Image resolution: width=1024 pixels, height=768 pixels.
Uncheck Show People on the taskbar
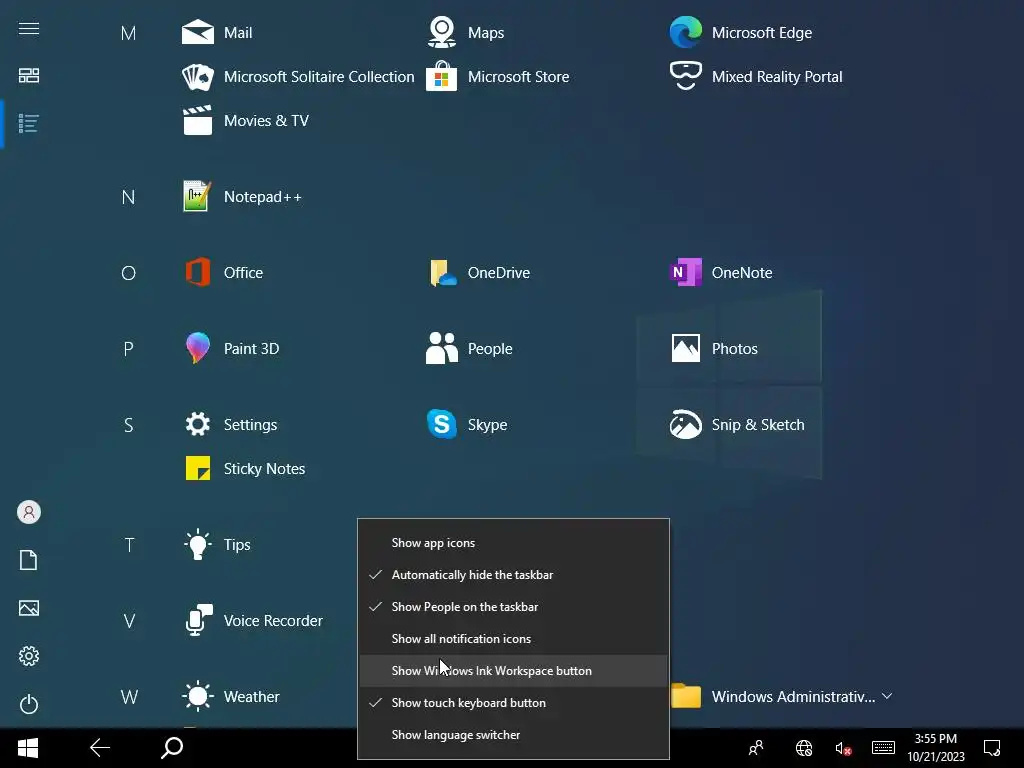click(513, 607)
